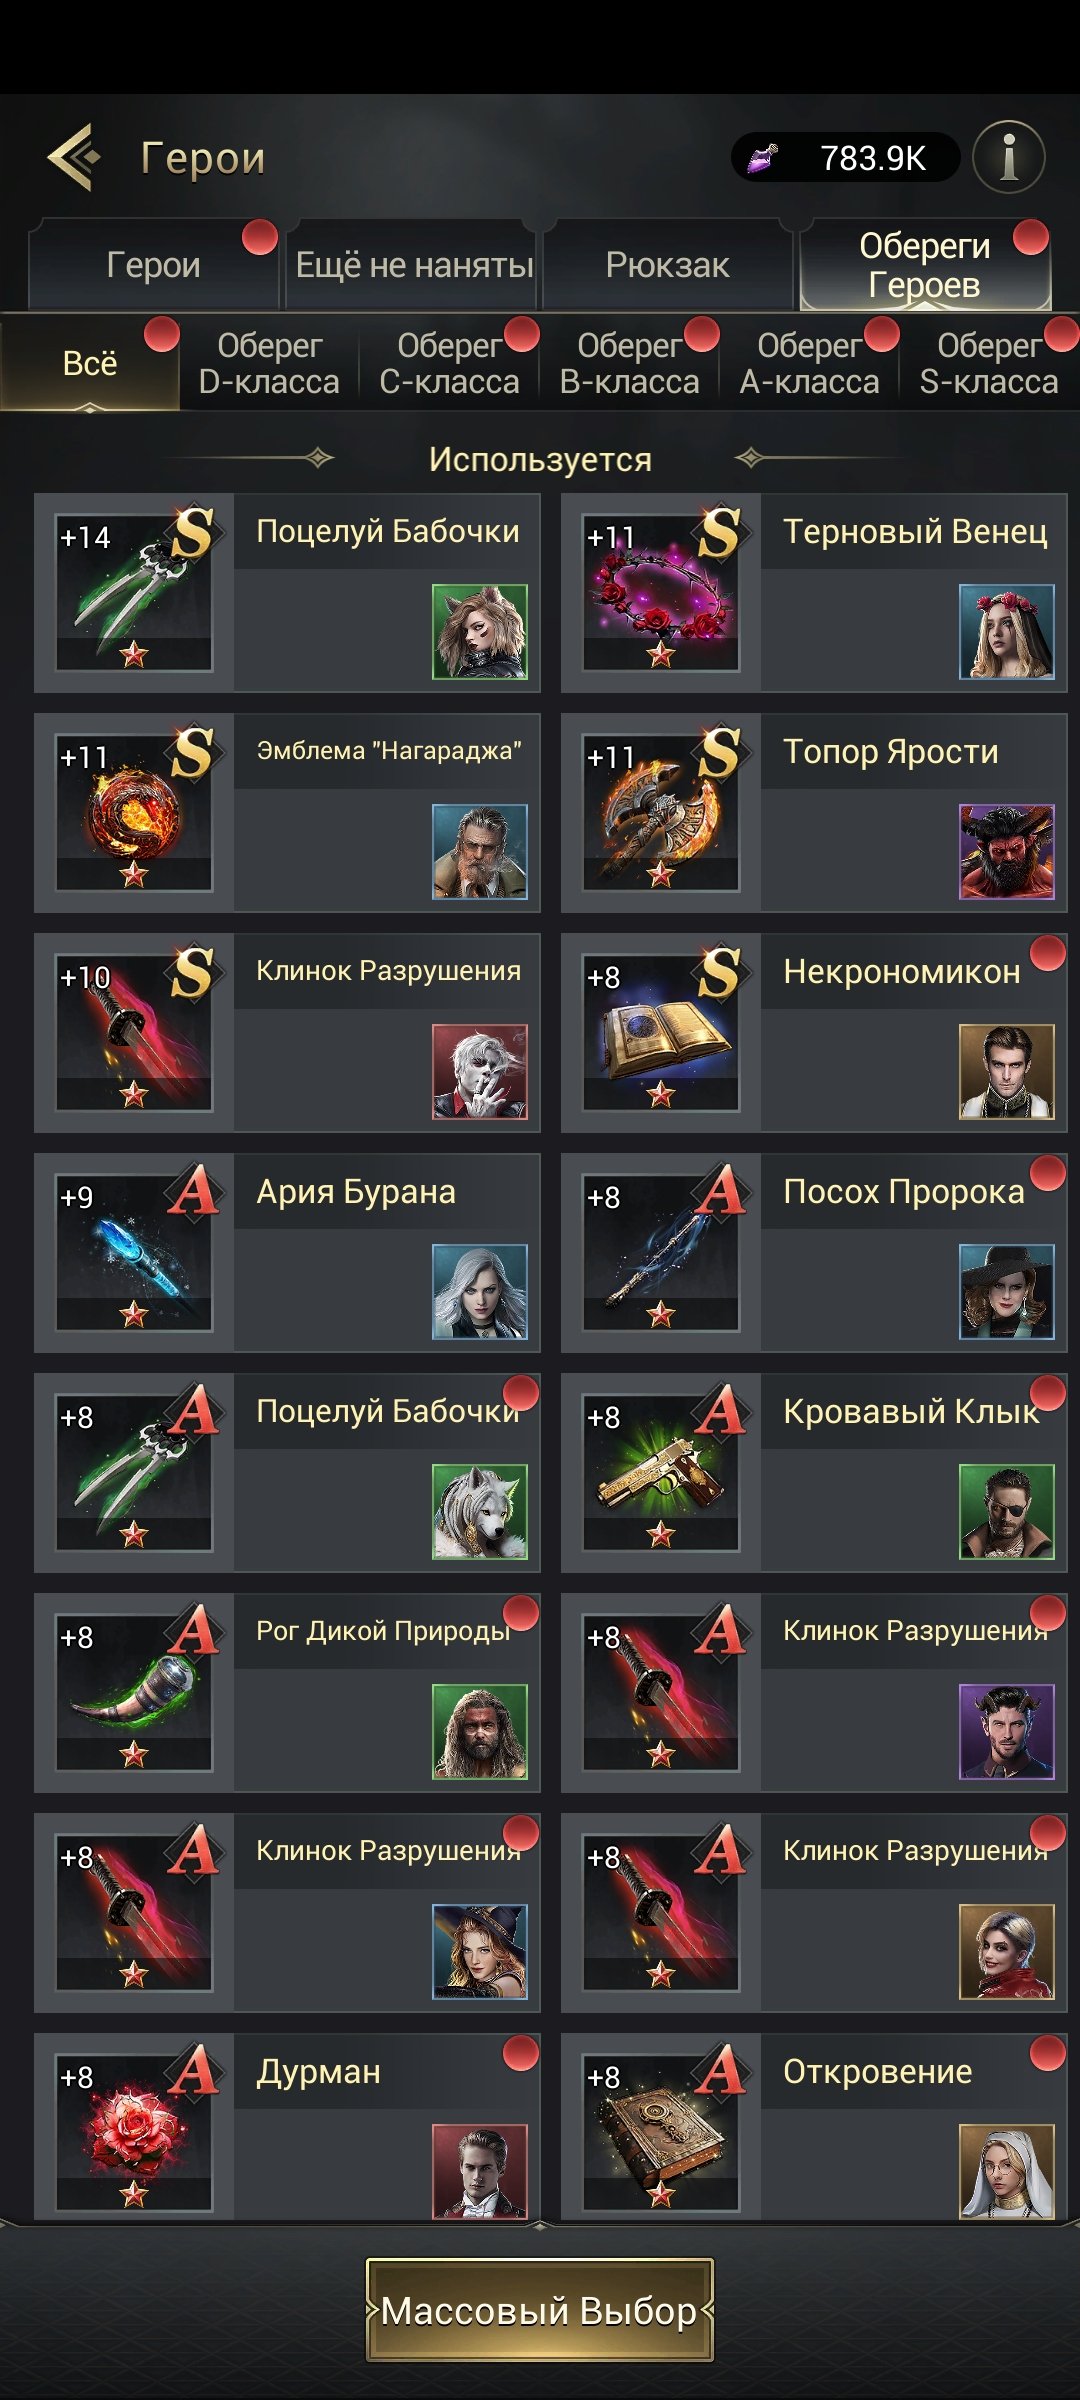Tap the Ария Бурана blue wand icon

[x=134, y=1253]
